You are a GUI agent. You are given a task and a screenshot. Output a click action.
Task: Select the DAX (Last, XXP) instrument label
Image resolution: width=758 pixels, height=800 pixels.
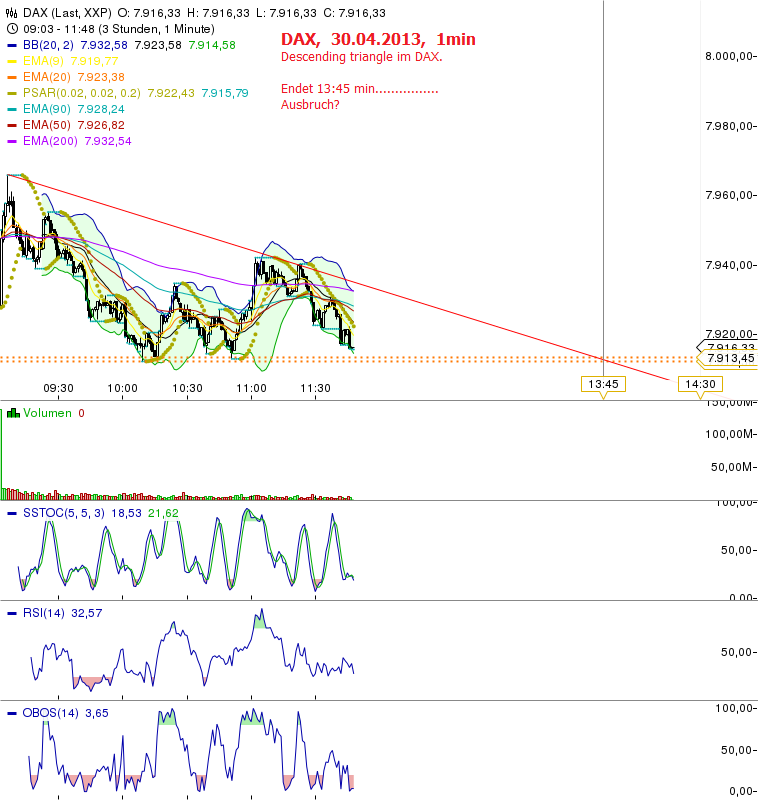point(67,13)
